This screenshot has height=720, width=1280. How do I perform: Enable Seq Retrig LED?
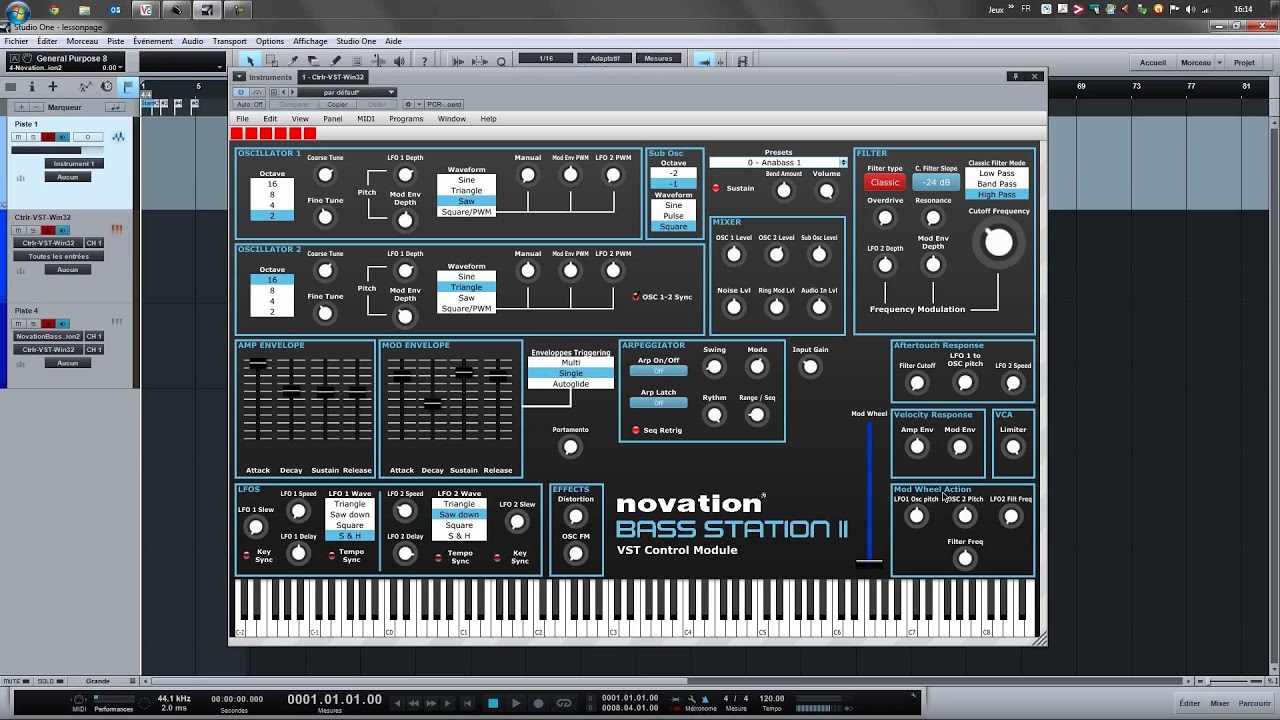[x=636, y=430]
